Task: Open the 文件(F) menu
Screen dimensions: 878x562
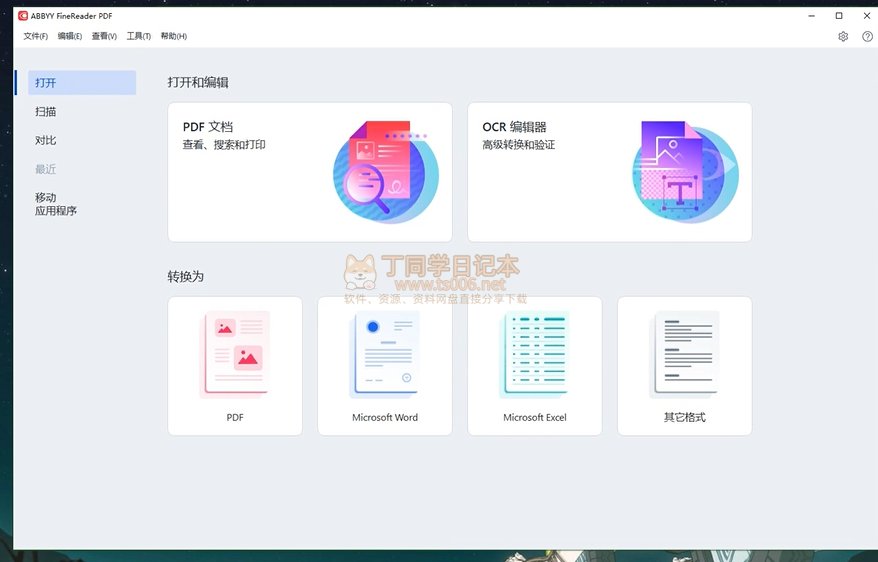Action: point(35,36)
